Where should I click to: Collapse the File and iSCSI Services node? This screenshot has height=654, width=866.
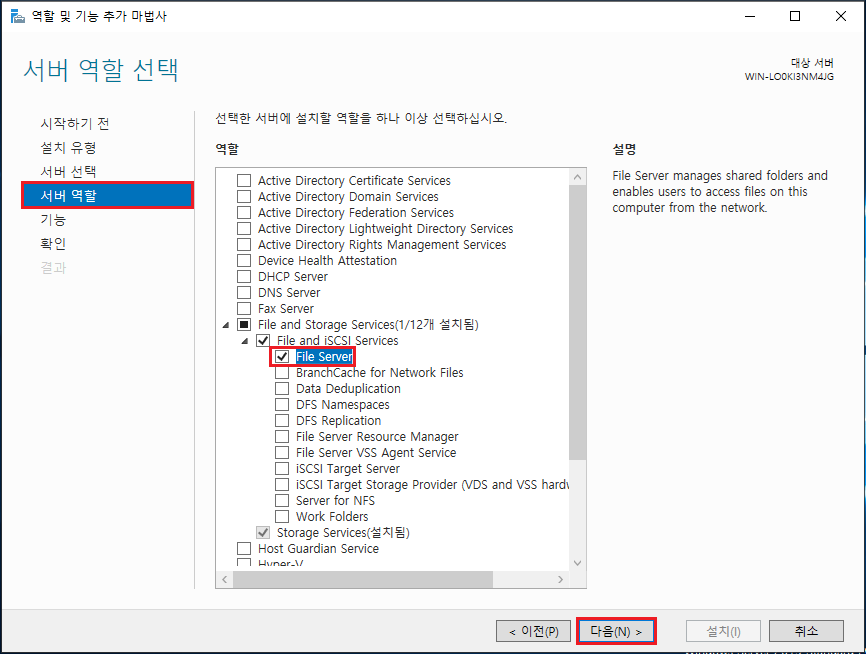pyautogui.click(x=244, y=340)
